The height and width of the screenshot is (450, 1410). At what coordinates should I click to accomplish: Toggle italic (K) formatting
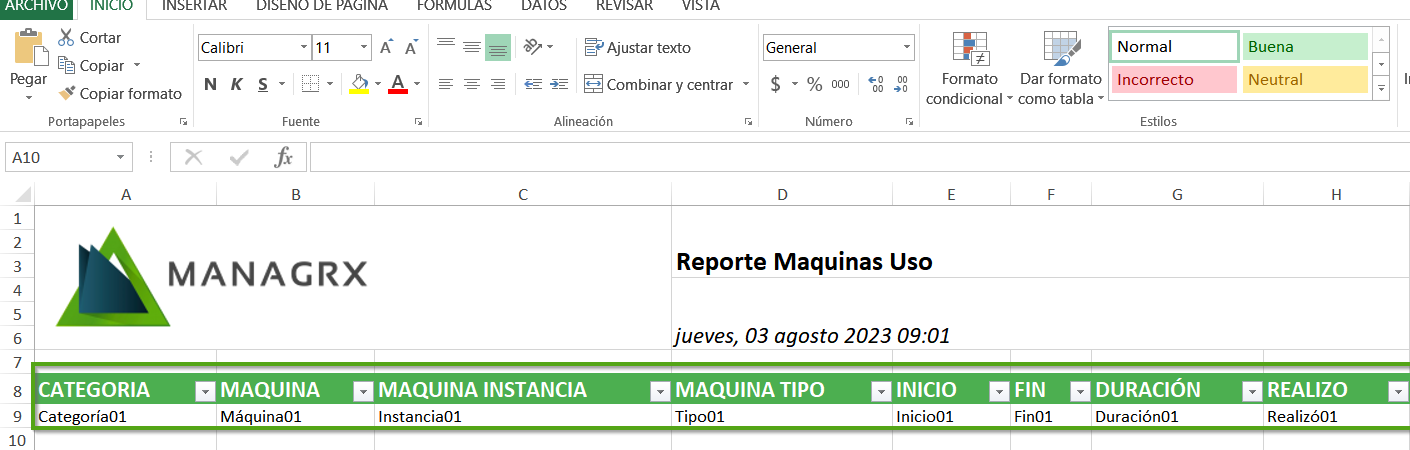point(236,84)
